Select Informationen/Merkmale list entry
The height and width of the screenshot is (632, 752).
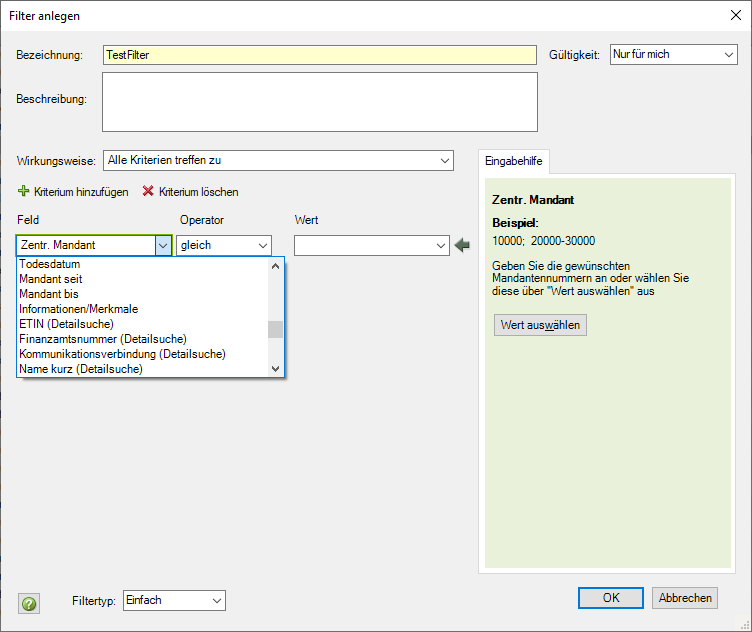click(78, 309)
